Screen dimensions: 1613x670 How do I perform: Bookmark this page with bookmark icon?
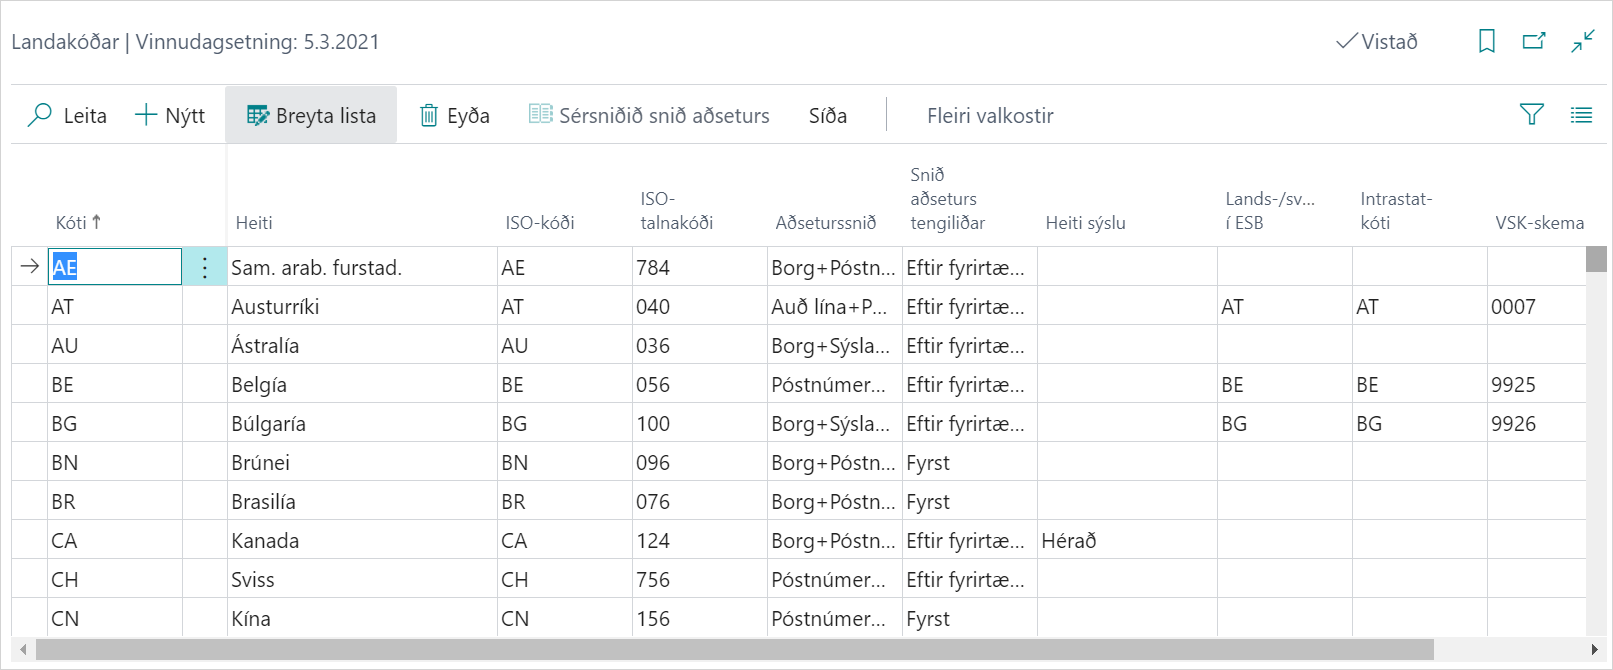point(1487,41)
